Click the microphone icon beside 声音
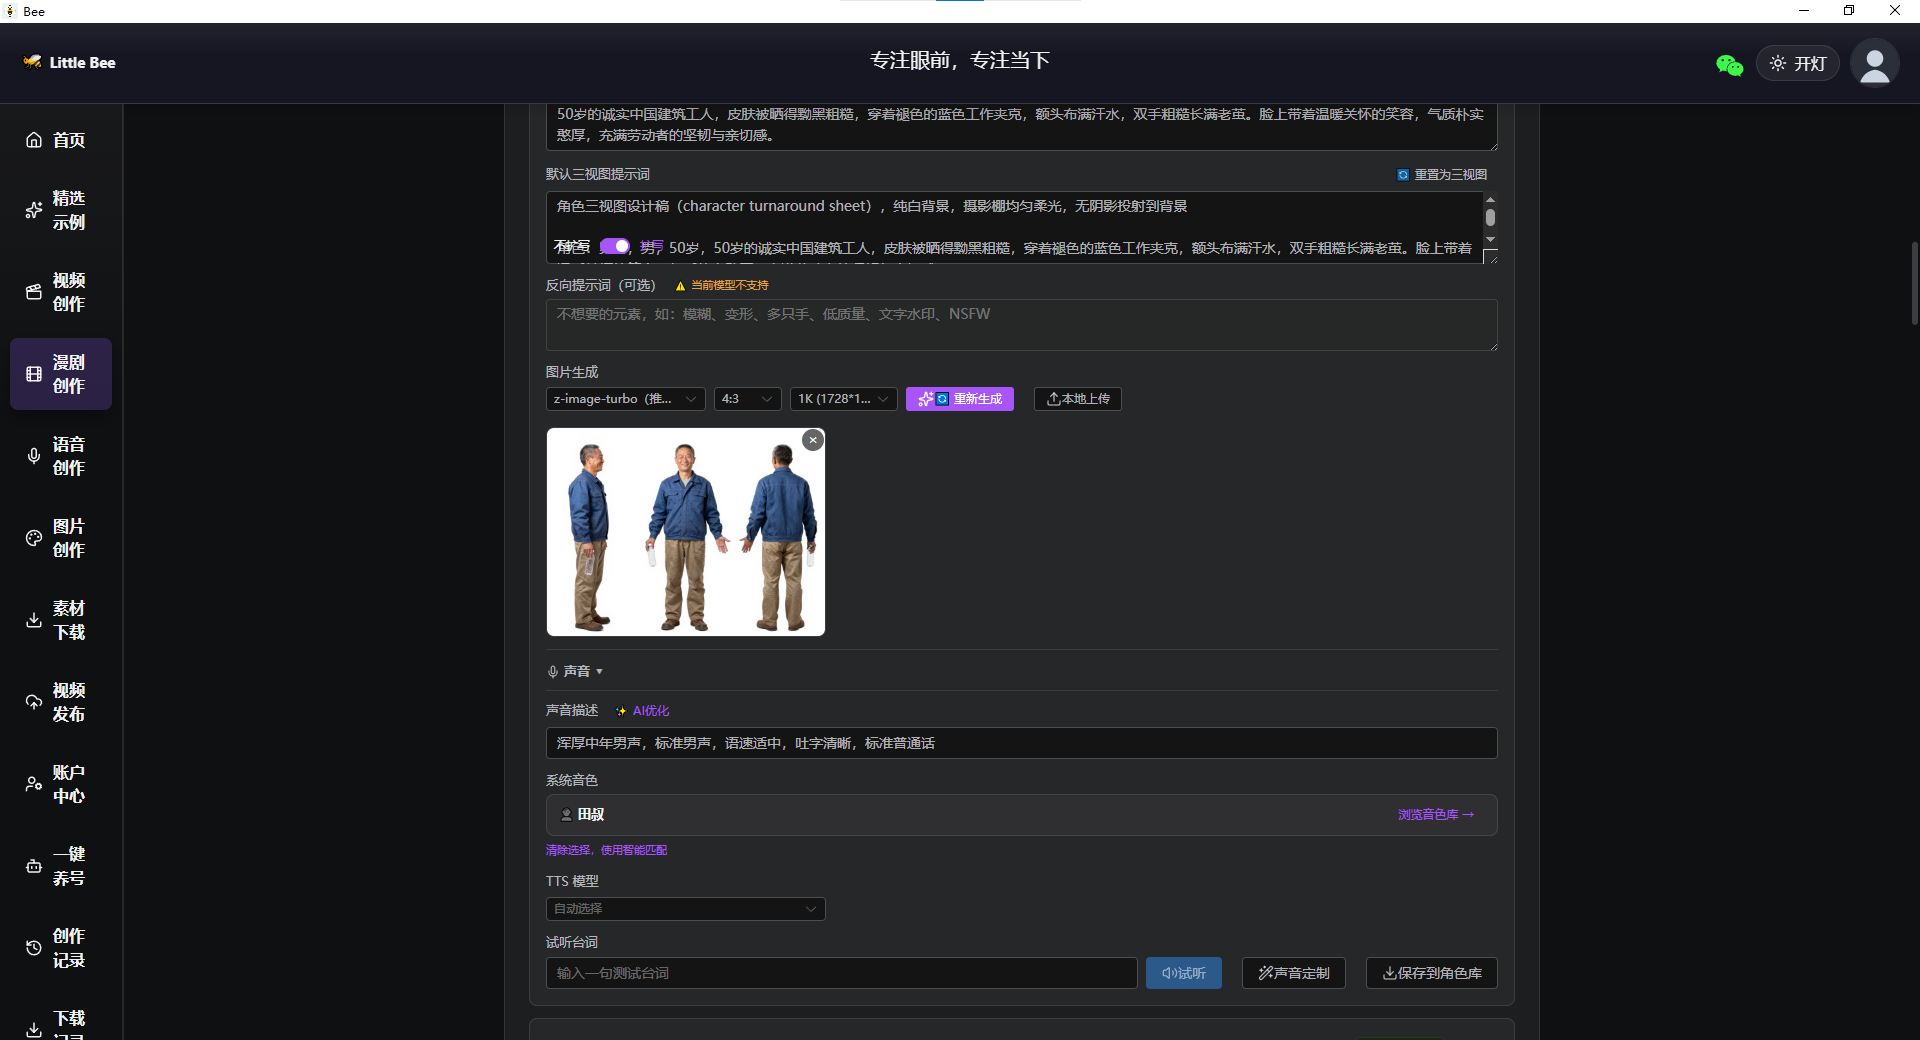Viewport: 1920px width, 1040px height. (553, 671)
